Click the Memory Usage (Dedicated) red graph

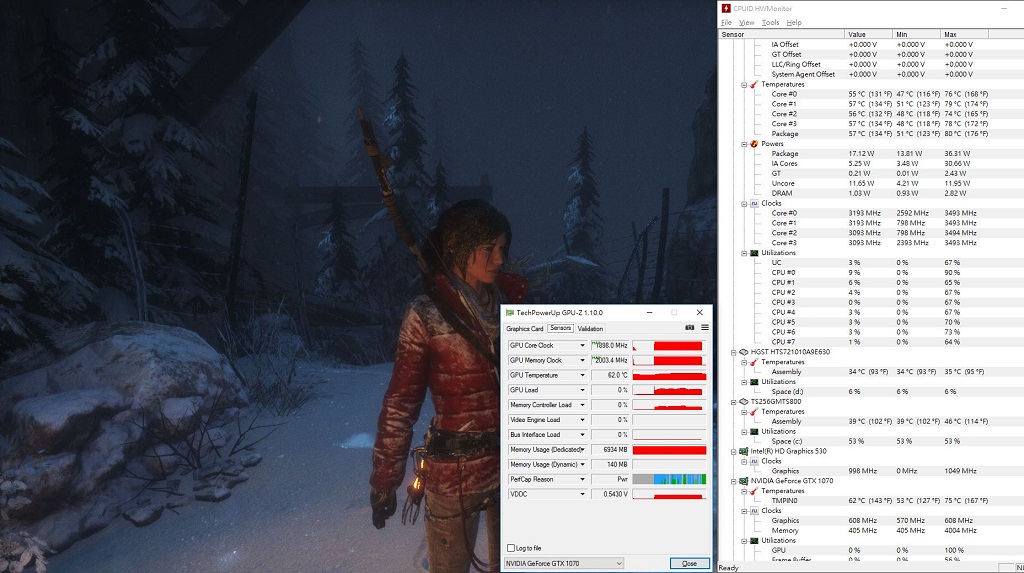[669, 450]
